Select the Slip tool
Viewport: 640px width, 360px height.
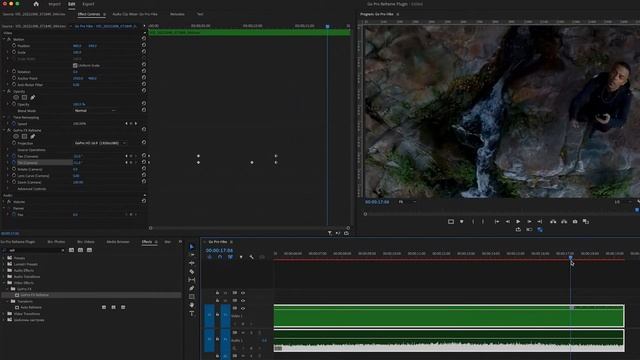[x=192, y=280]
